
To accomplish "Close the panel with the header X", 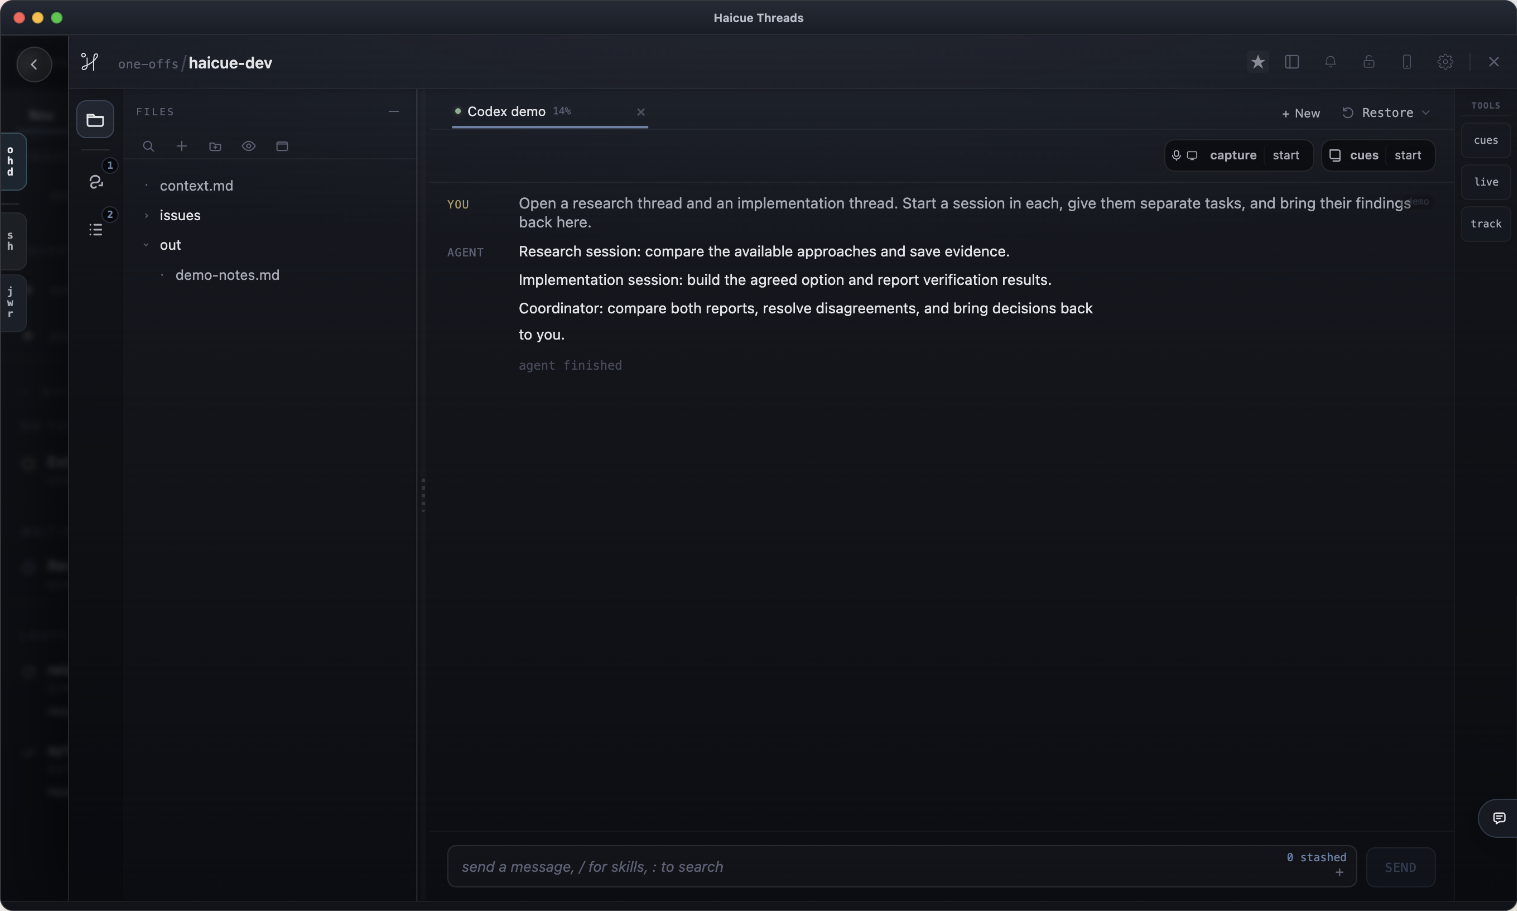I will point(1494,62).
